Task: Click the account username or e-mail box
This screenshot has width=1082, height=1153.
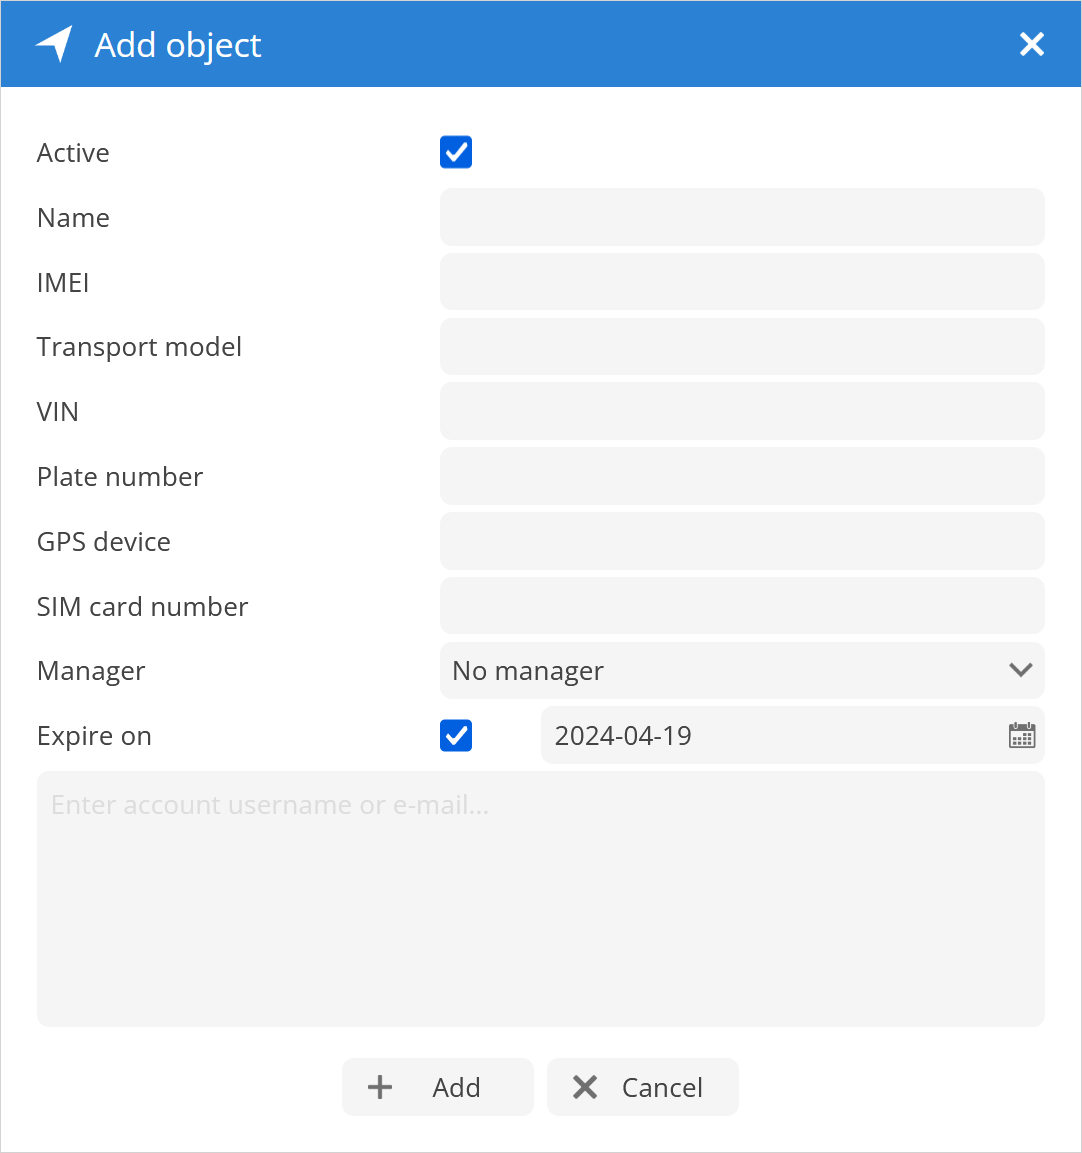Action: 541,899
